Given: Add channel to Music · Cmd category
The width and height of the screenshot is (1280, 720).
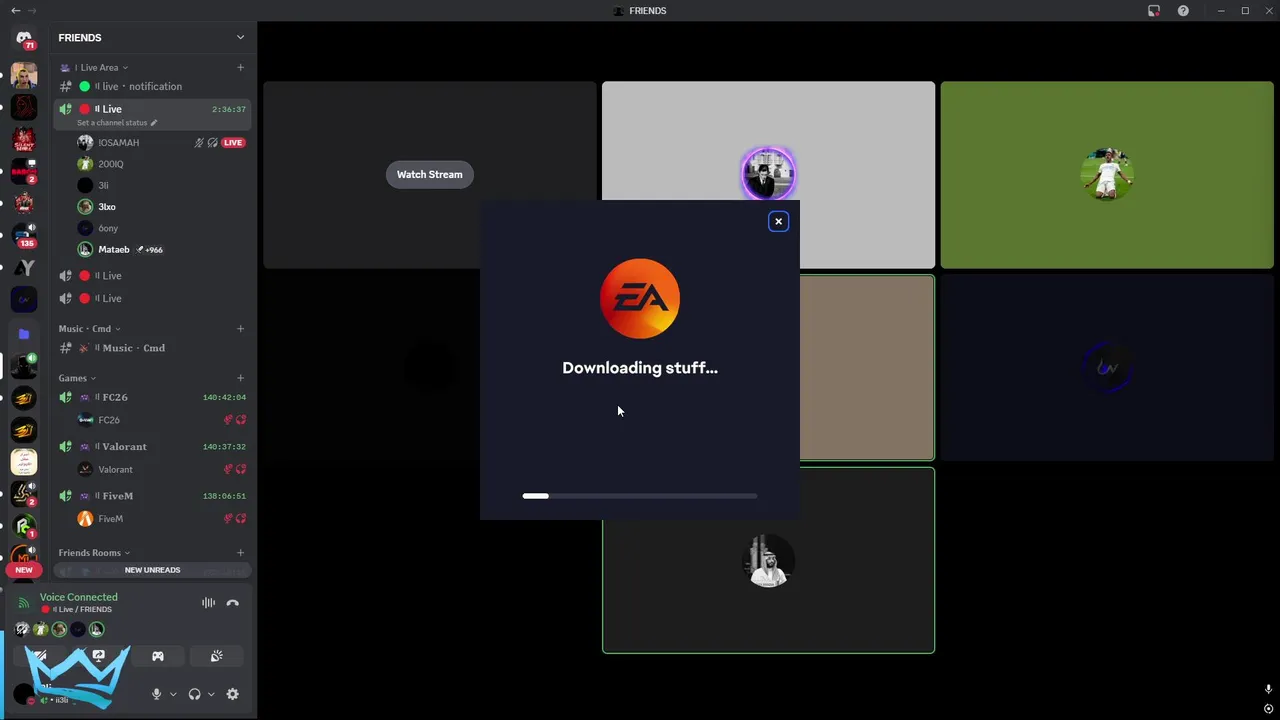Looking at the screenshot, I should pyautogui.click(x=240, y=329).
